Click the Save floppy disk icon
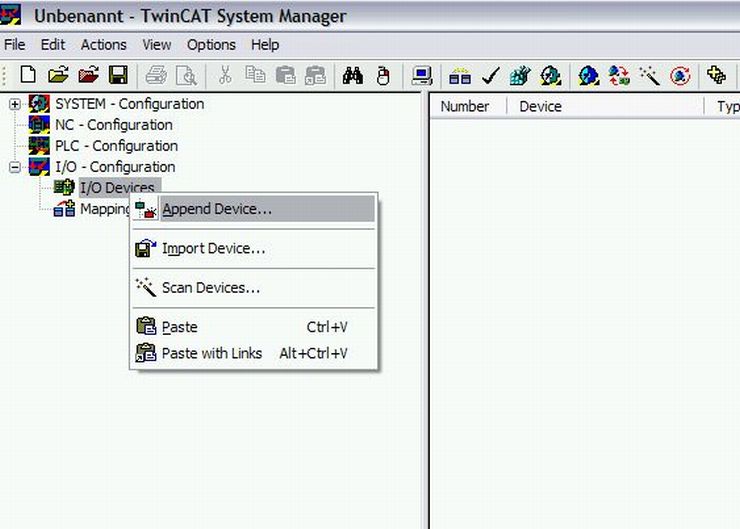 coord(118,75)
